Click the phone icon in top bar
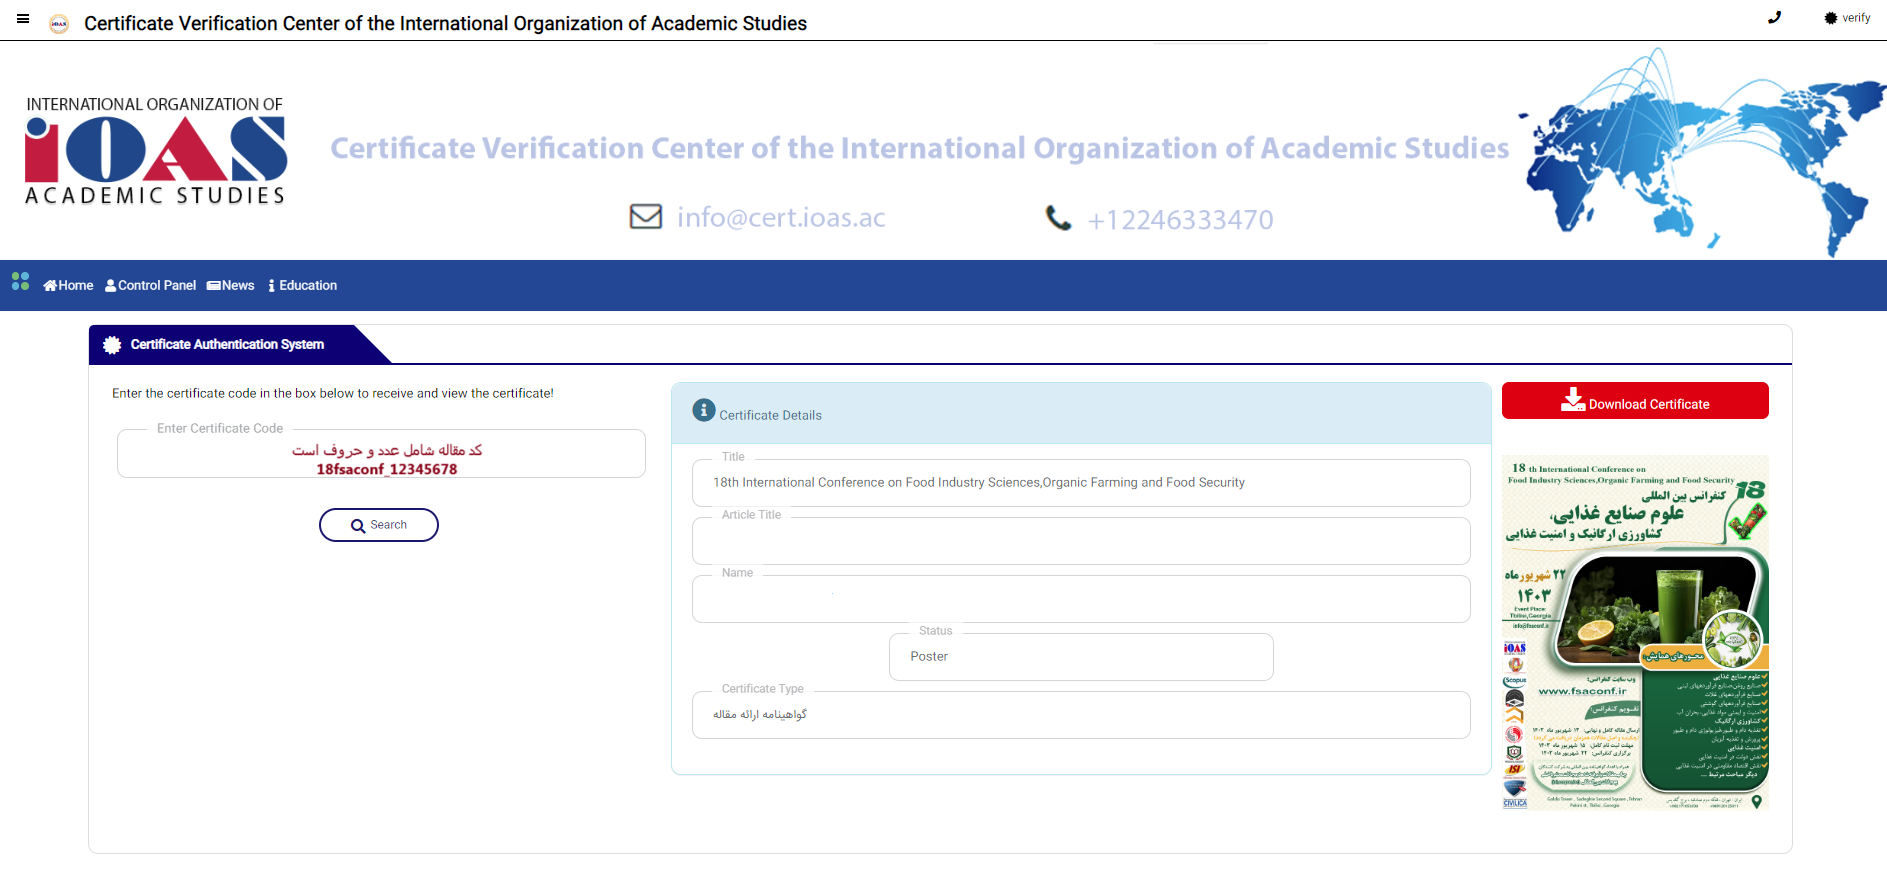 pyautogui.click(x=1775, y=17)
